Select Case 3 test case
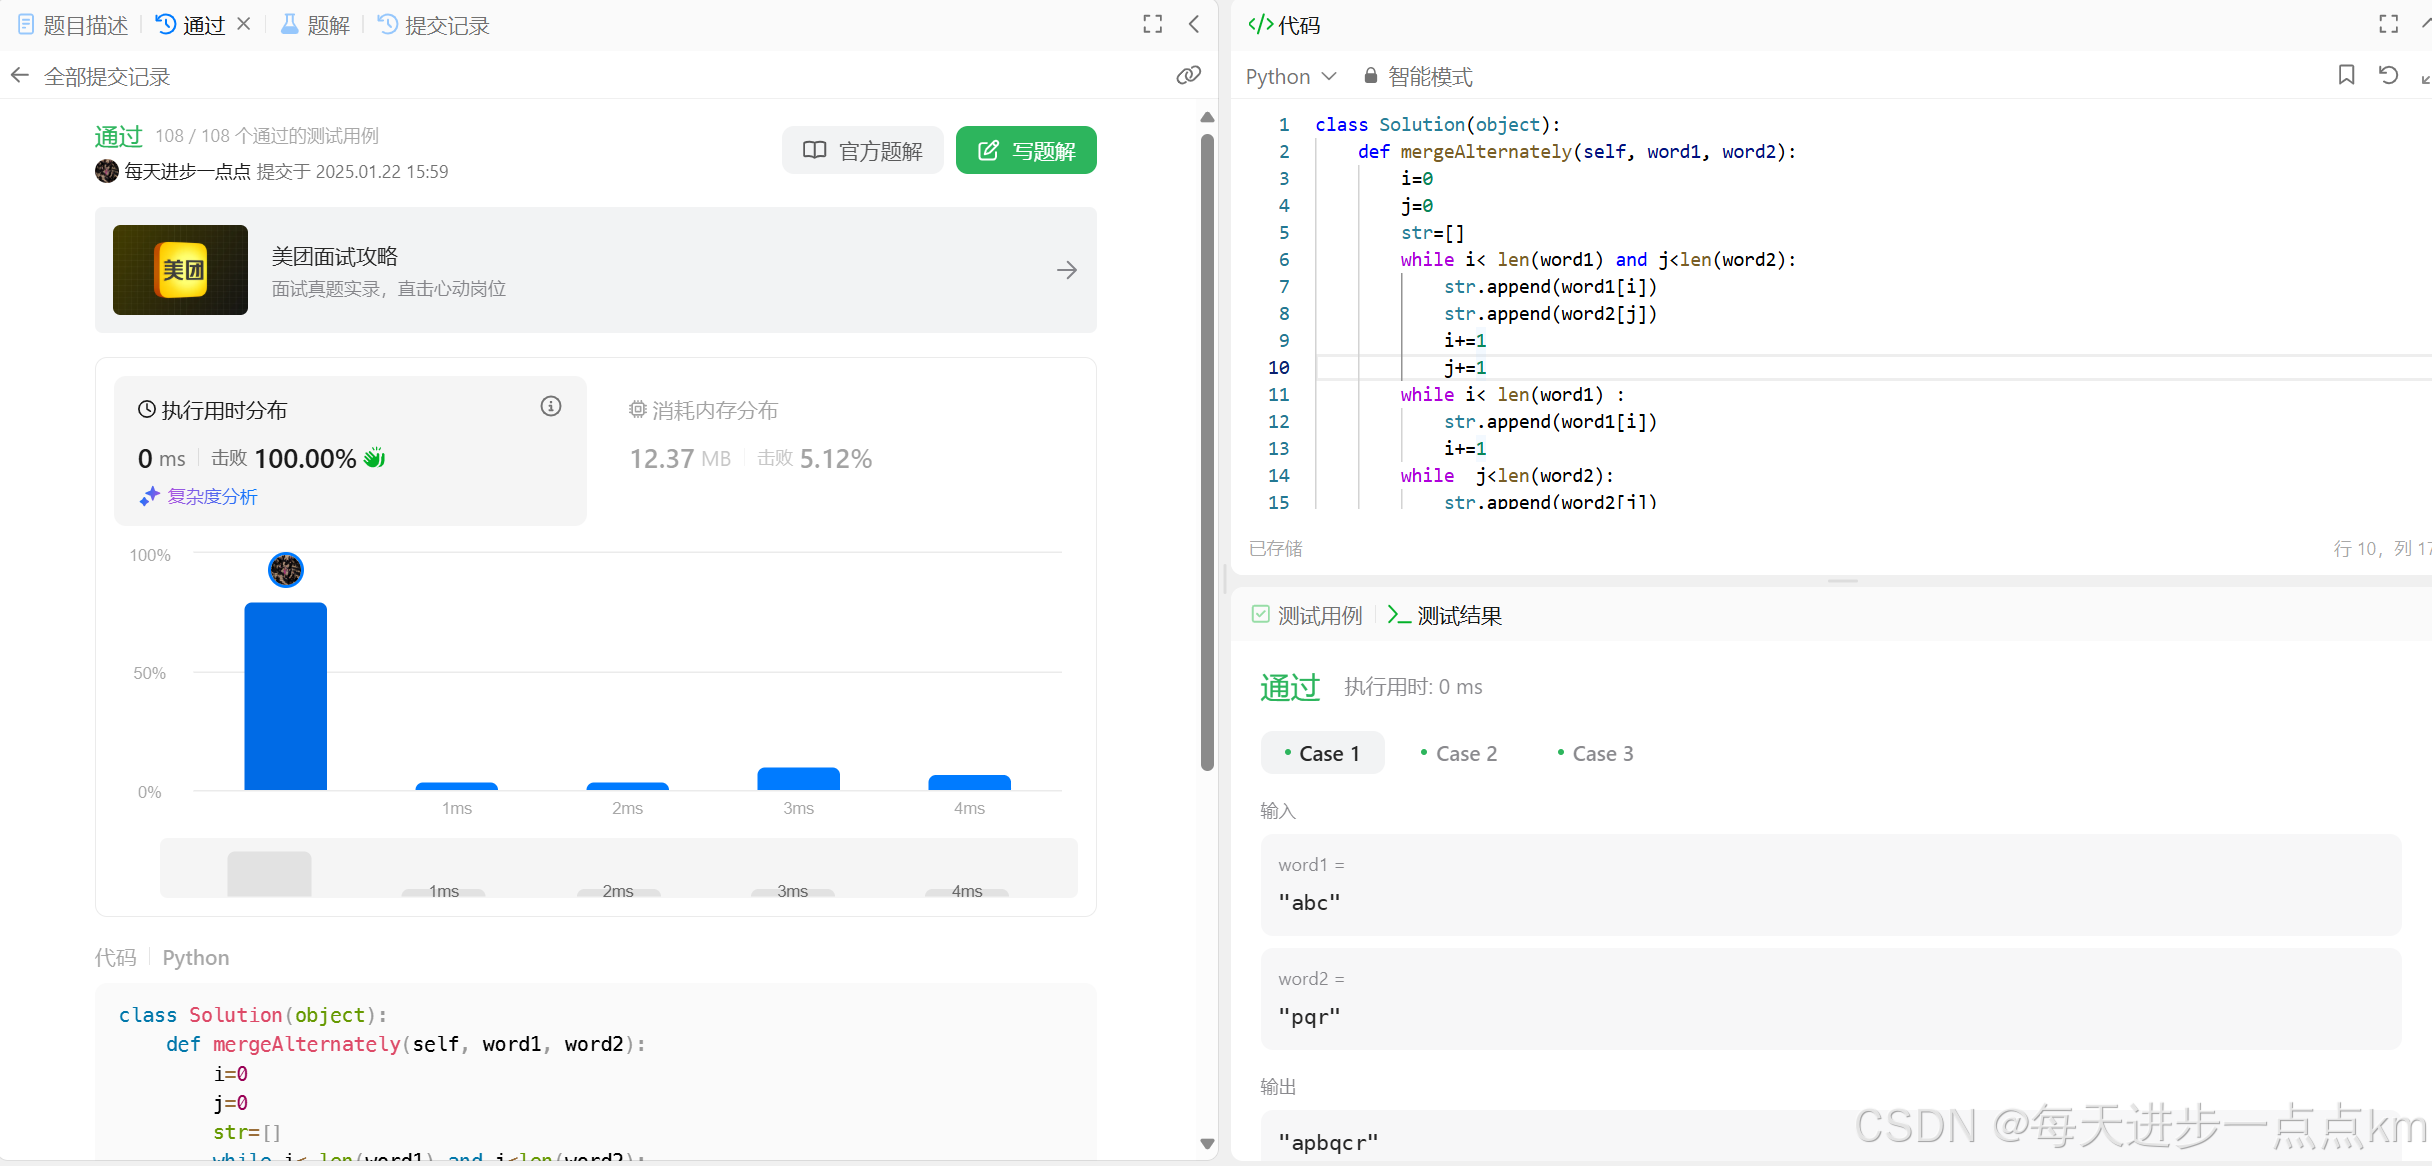 [1595, 754]
